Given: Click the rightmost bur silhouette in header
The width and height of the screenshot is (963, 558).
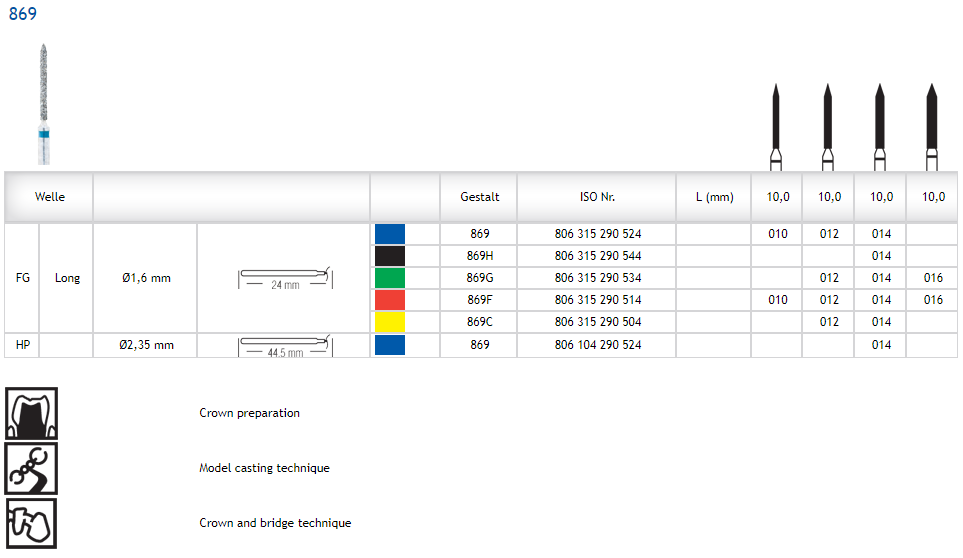Looking at the screenshot, I should tap(932, 128).
